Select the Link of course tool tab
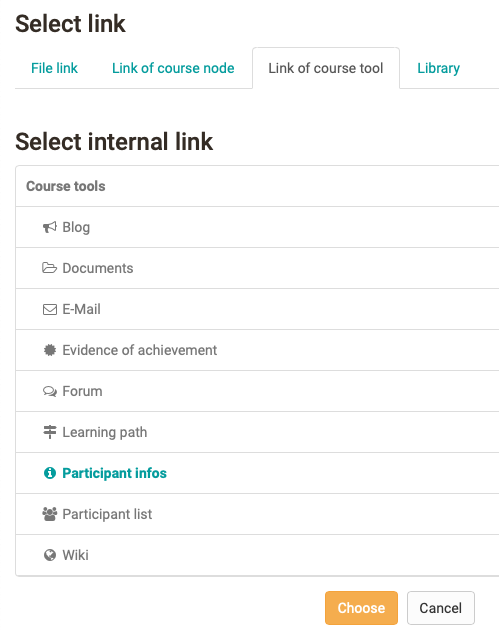This screenshot has height=630, width=499. (x=326, y=68)
